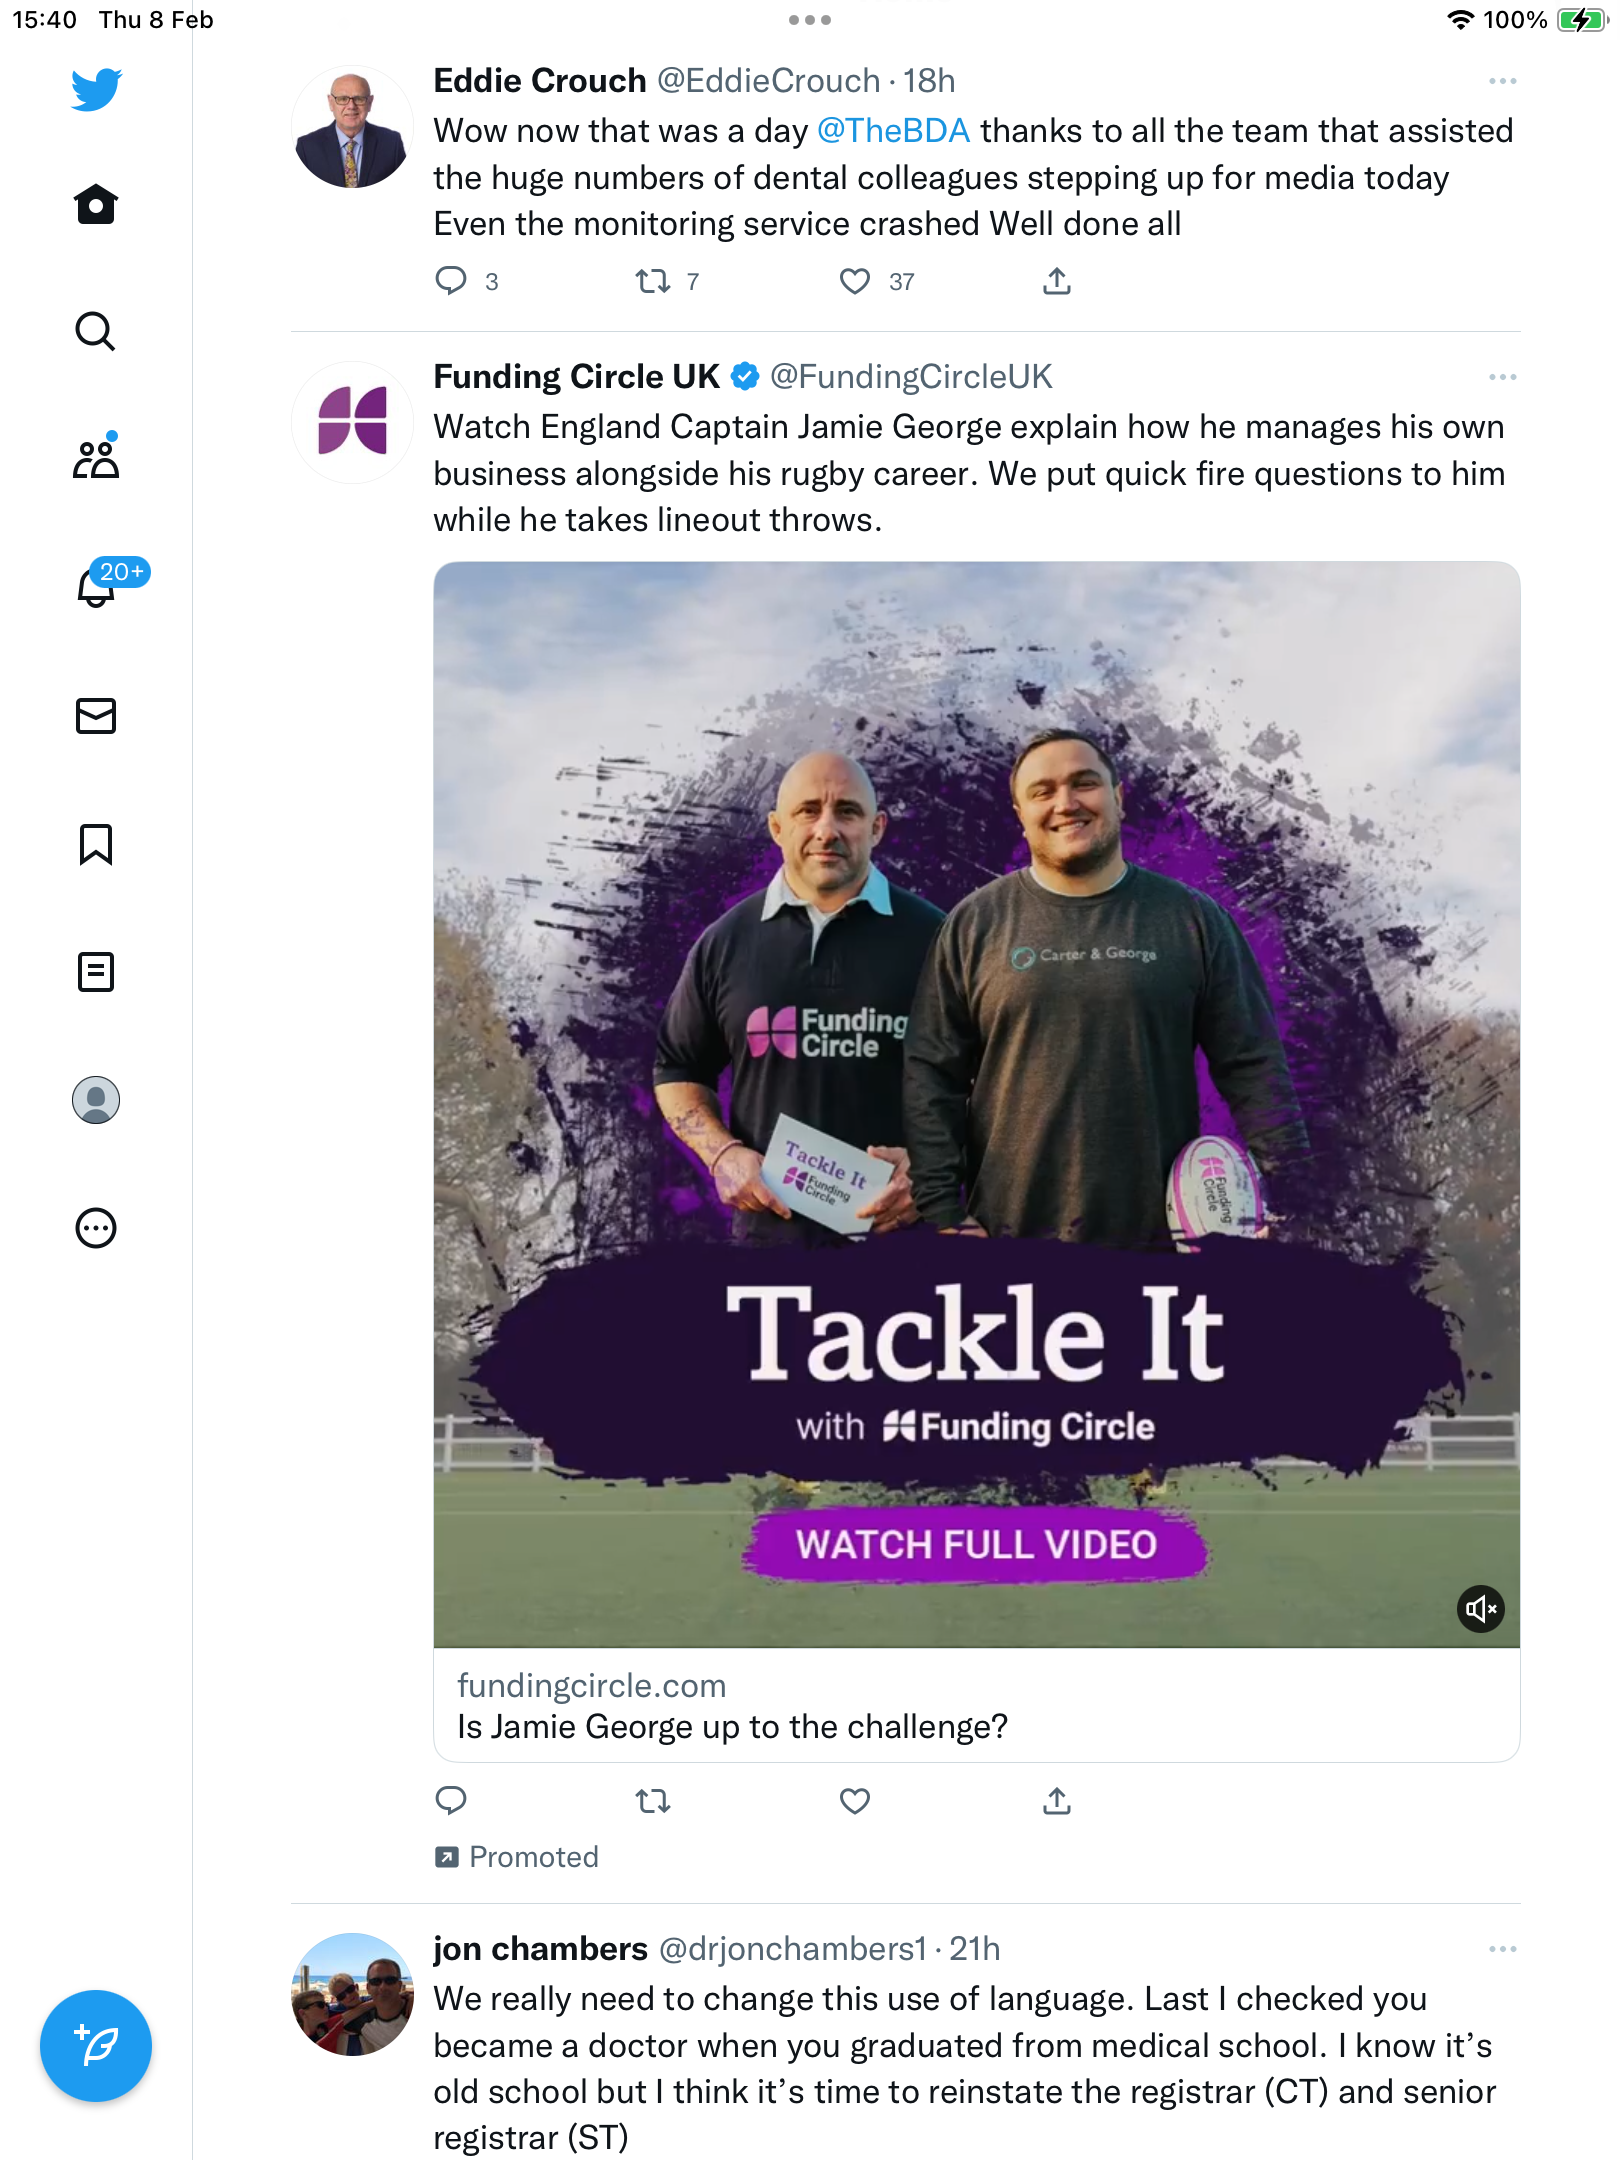
Task: Unmute the Funding Circle video
Action: coord(1481,1609)
